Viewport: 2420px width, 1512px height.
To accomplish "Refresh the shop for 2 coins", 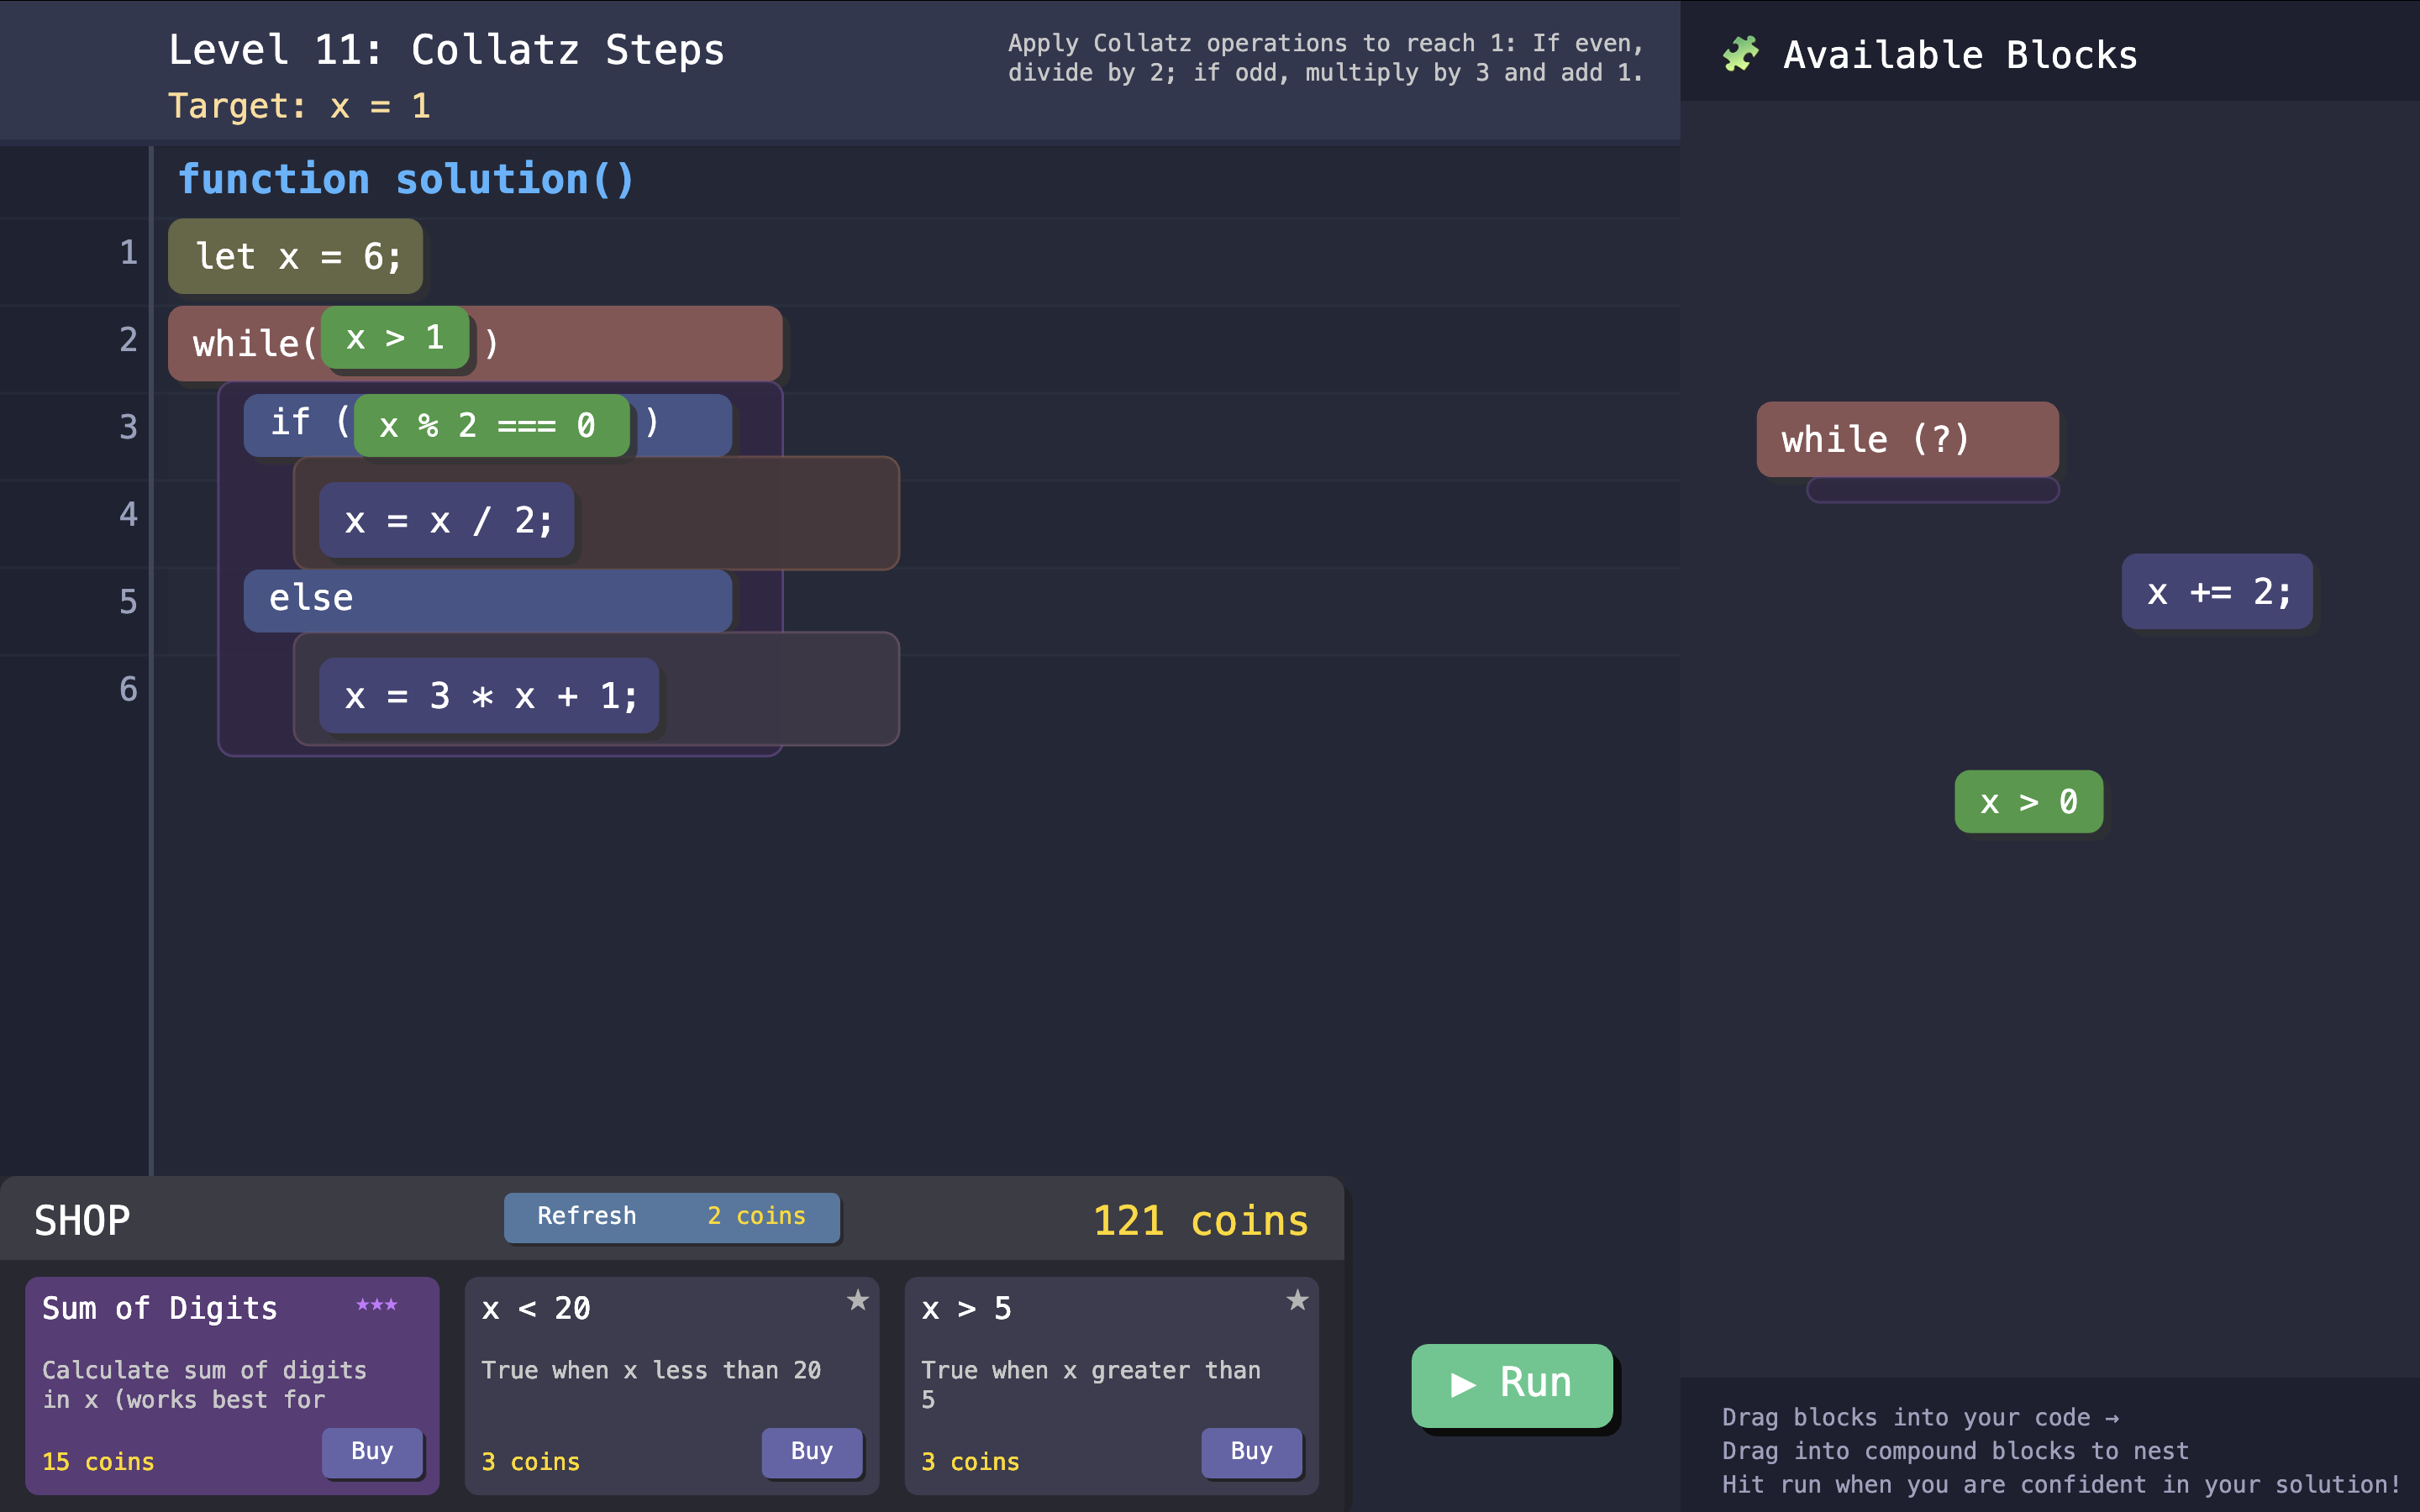I will [x=671, y=1216].
